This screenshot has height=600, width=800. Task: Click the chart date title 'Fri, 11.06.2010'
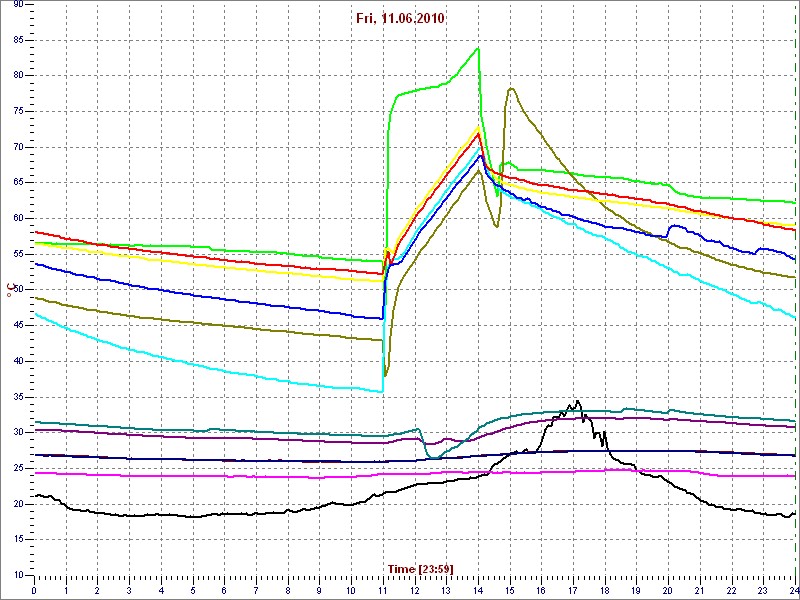point(399,19)
